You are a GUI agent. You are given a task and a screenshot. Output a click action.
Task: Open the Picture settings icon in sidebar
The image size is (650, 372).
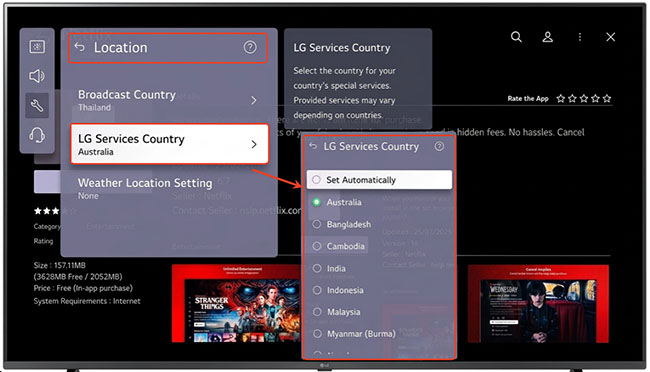37,46
